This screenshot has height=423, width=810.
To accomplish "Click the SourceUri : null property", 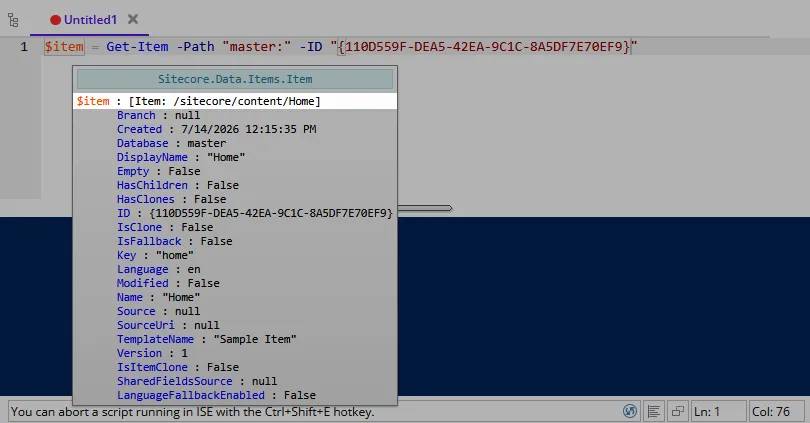I will coord(168,325).
